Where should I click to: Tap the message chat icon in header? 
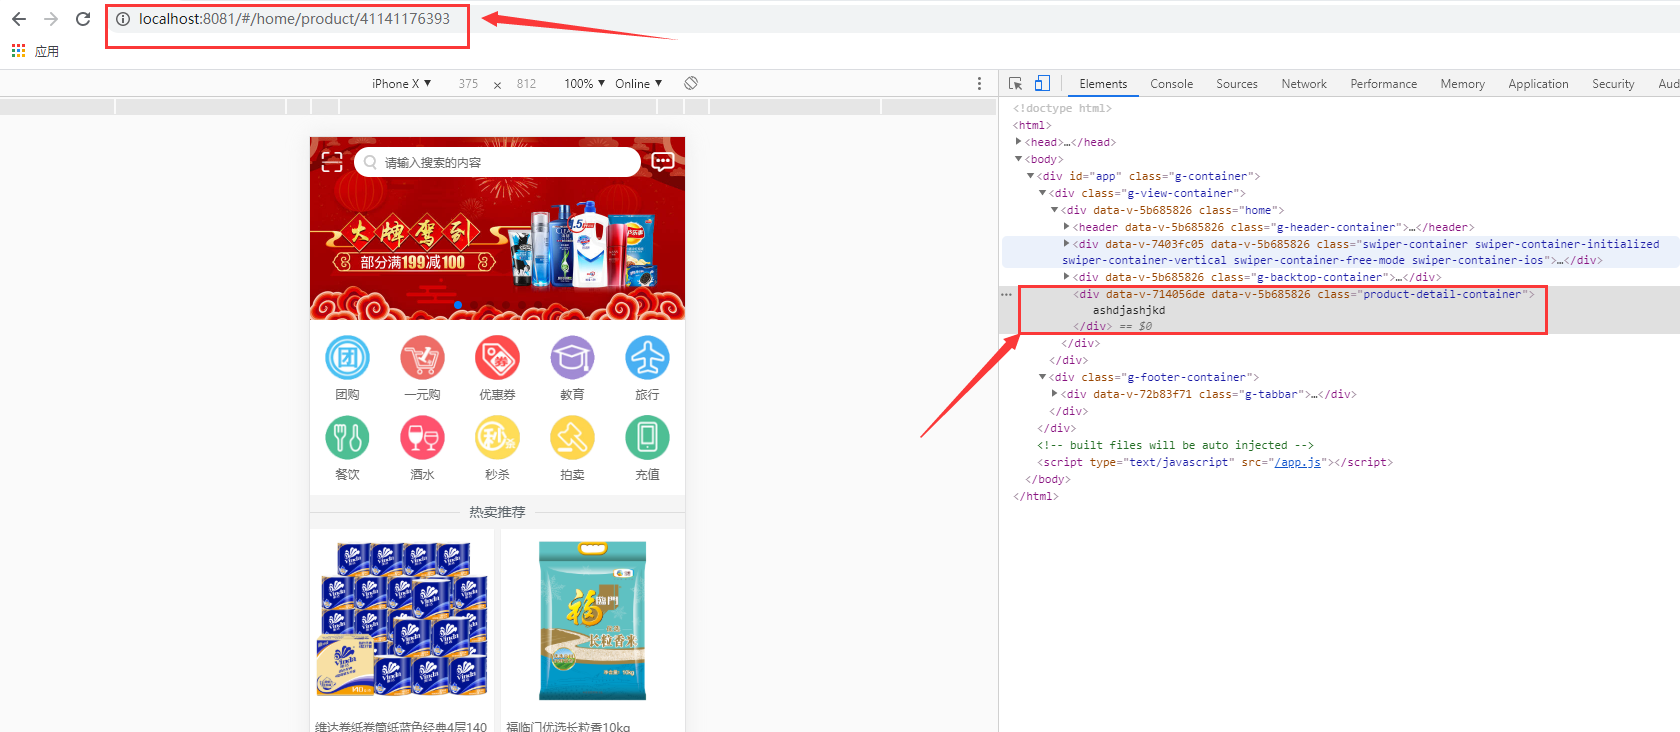(662, 162)
